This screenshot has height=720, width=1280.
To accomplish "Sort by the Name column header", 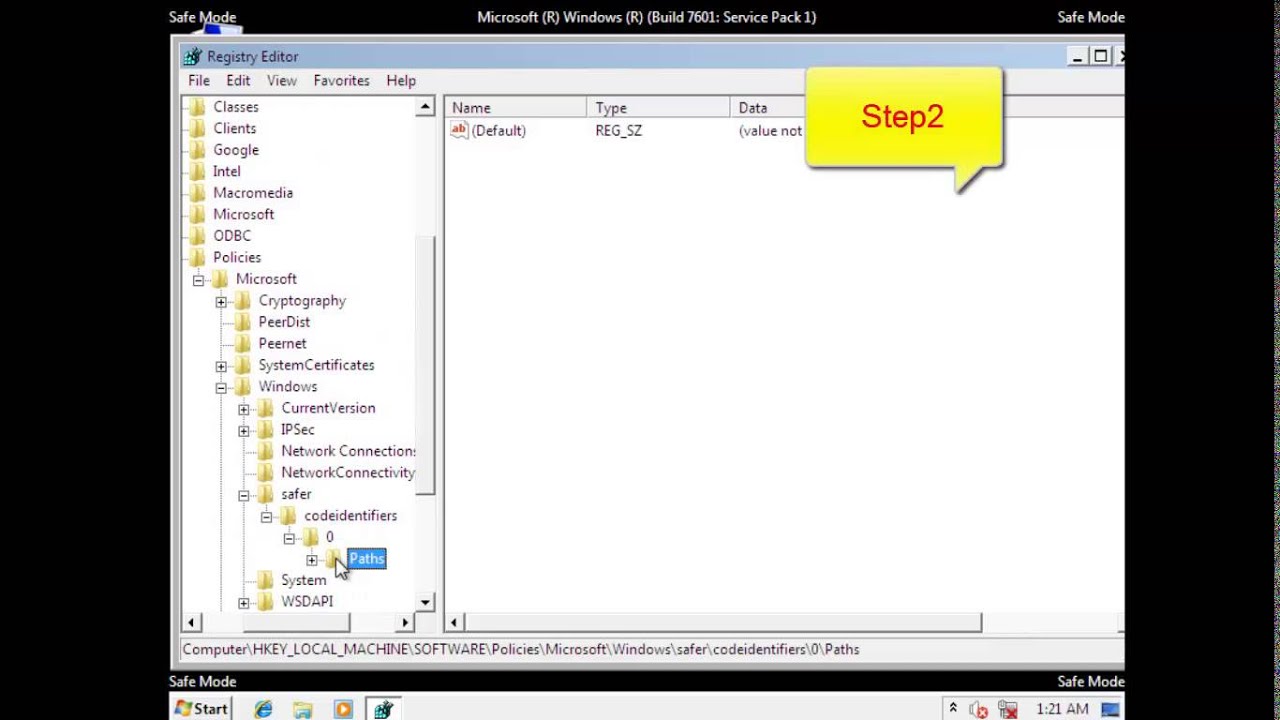I will [516, 108].
